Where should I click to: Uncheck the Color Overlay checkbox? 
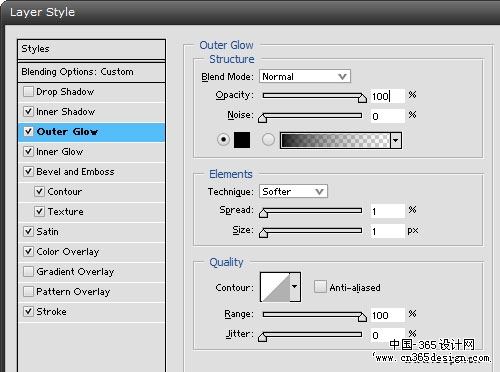click(x=28, y=251)
